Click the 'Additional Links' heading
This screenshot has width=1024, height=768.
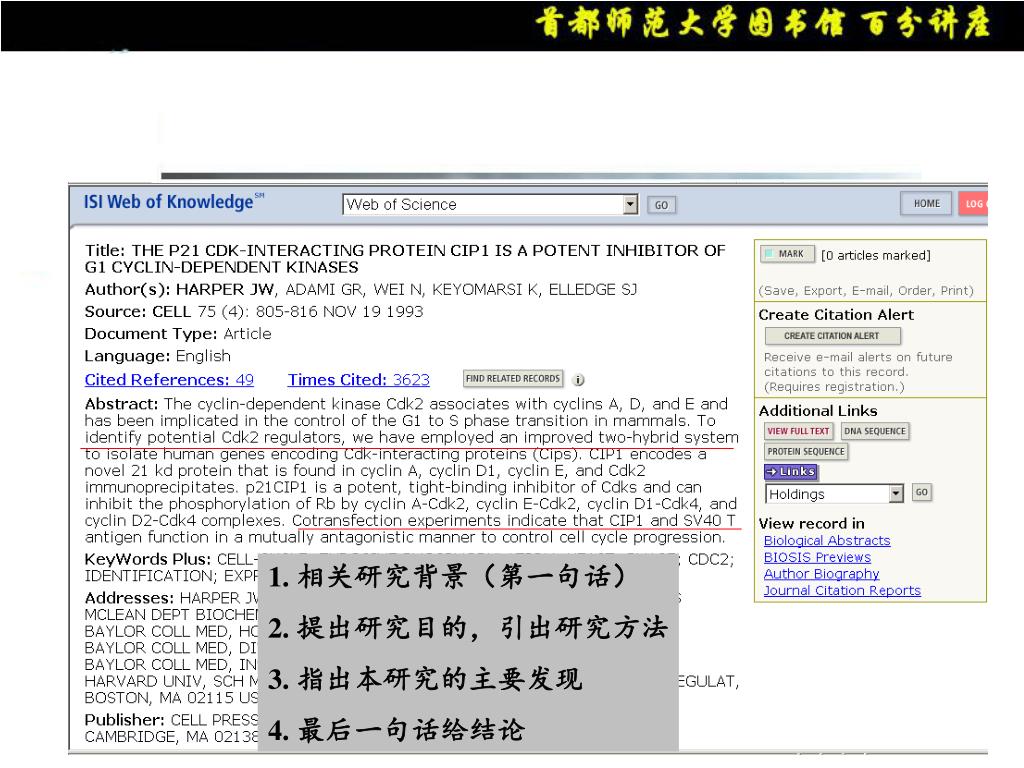[x=818, y=411]
